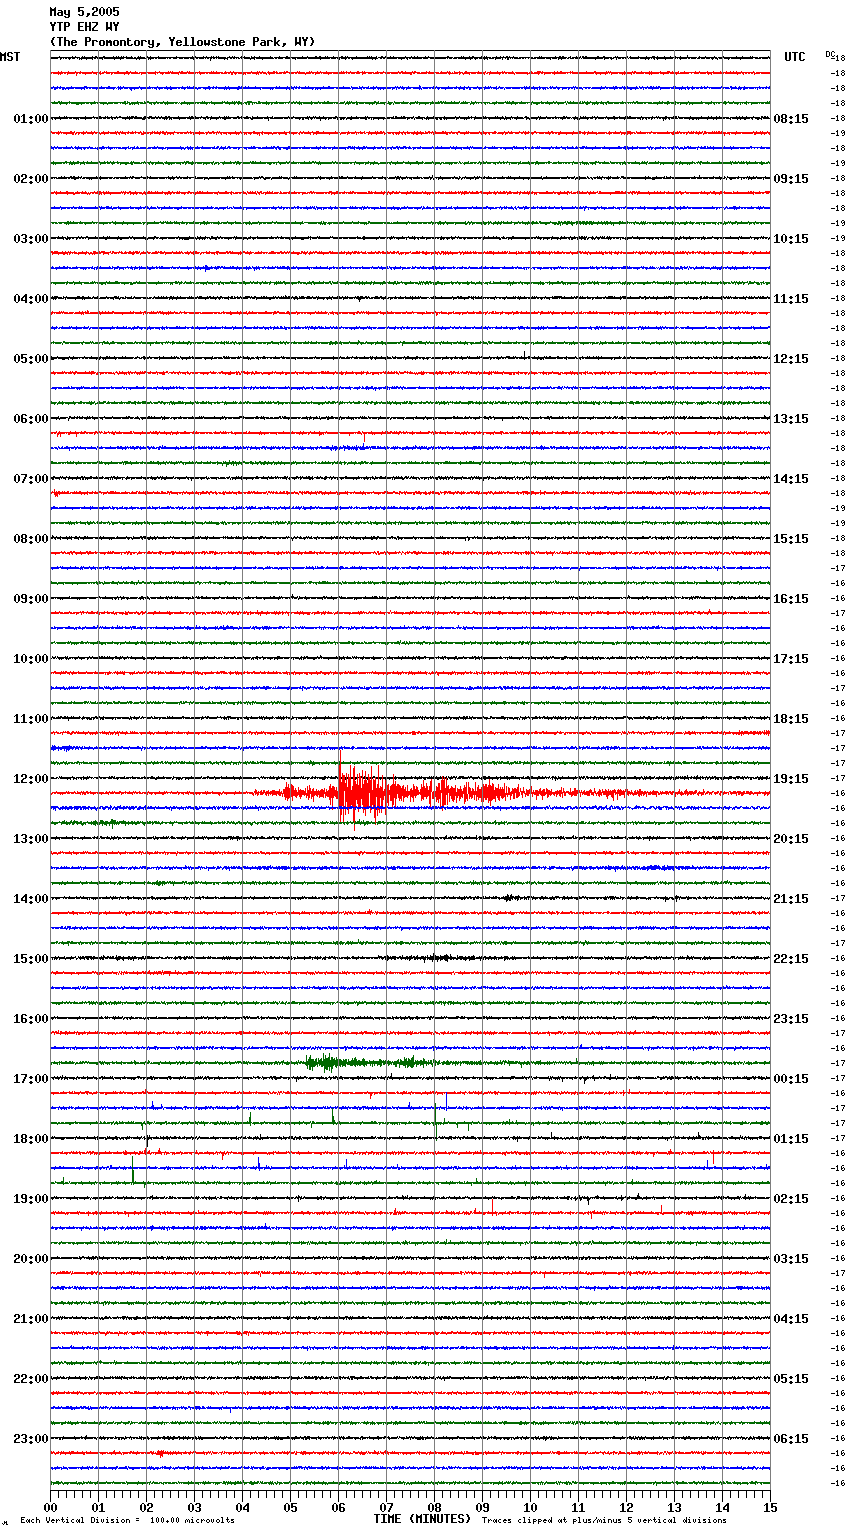Screen dimensions: 850x1534
Task: Select the 22:00 MST time label
Action: [x=31, y=1379]
